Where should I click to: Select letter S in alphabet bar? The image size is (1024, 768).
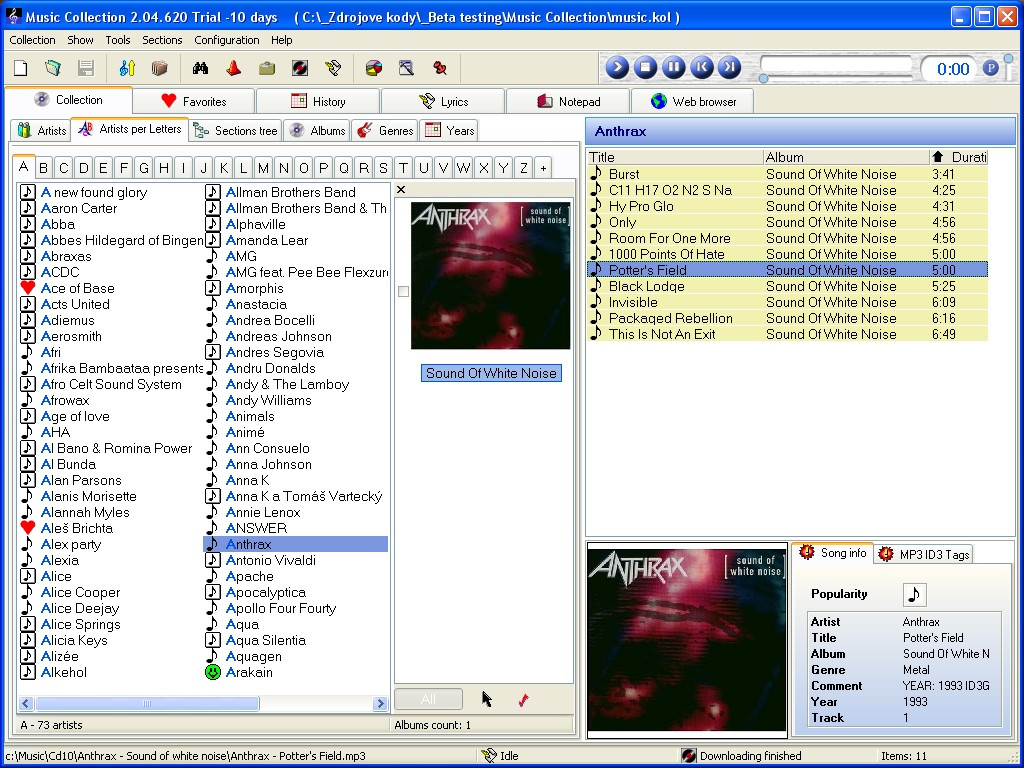click(x=383, y=168)
